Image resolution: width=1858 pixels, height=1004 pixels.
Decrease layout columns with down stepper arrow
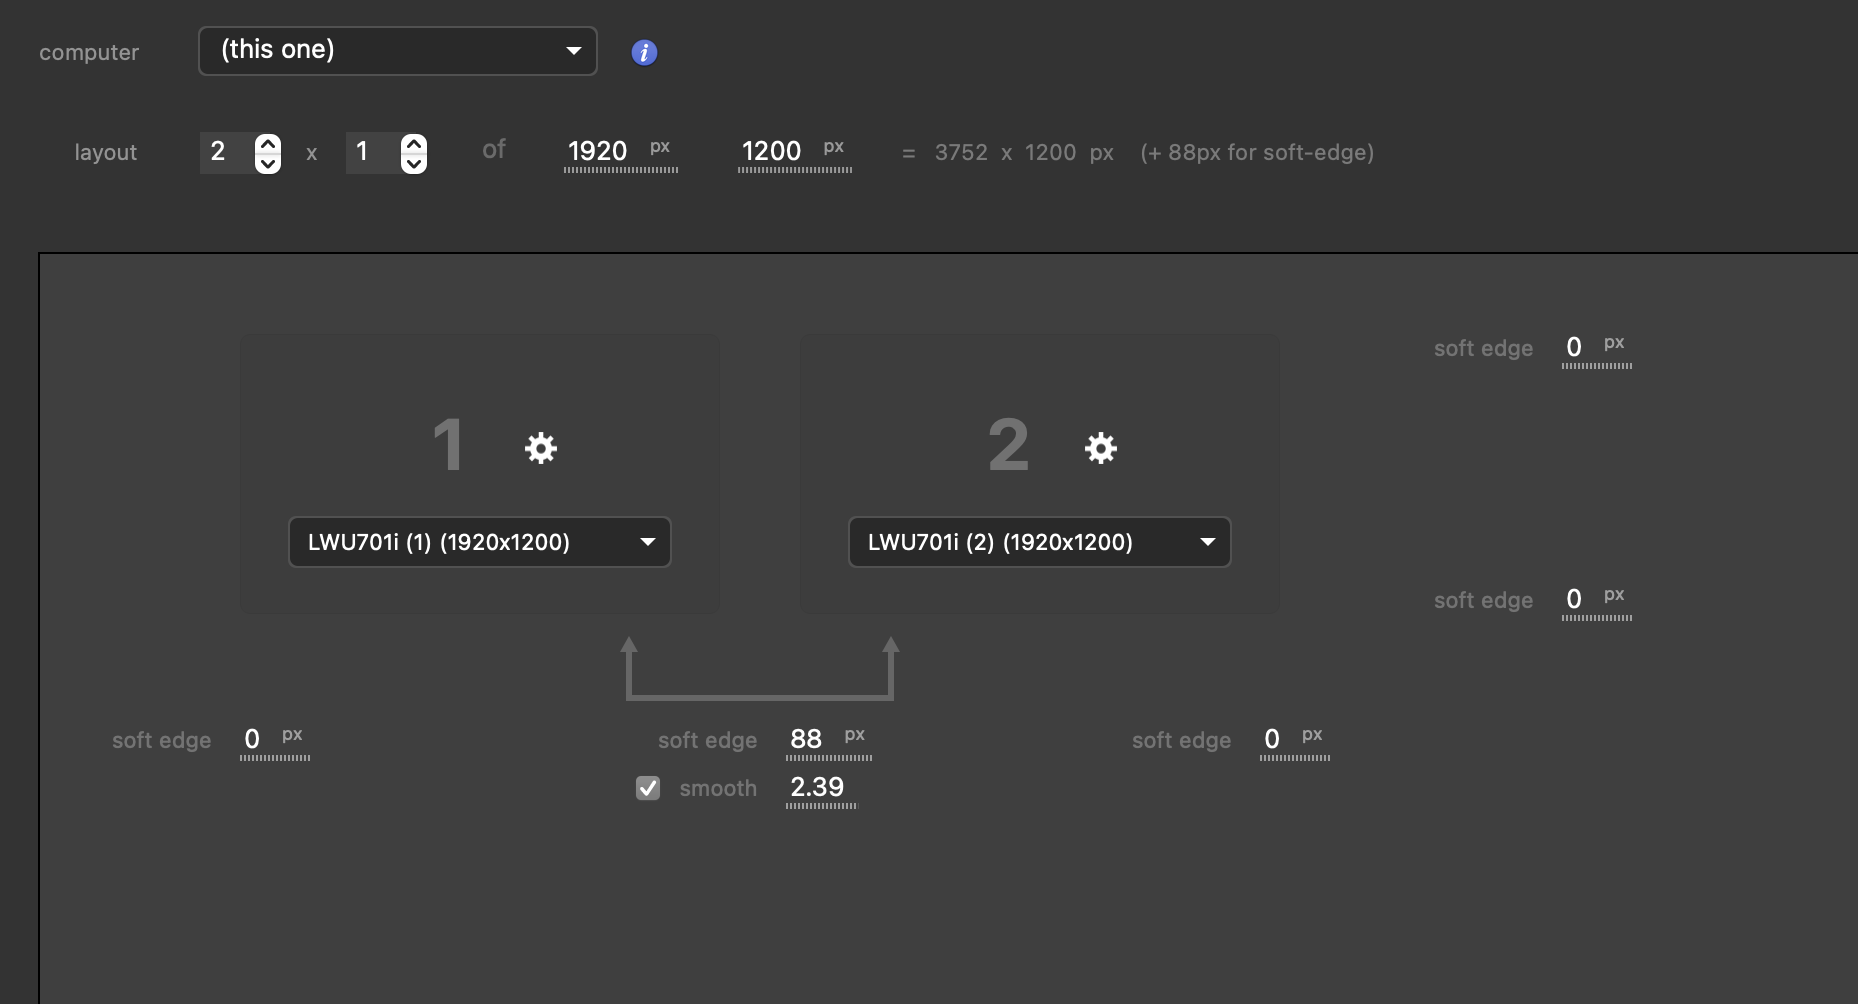tap(267, 163)
